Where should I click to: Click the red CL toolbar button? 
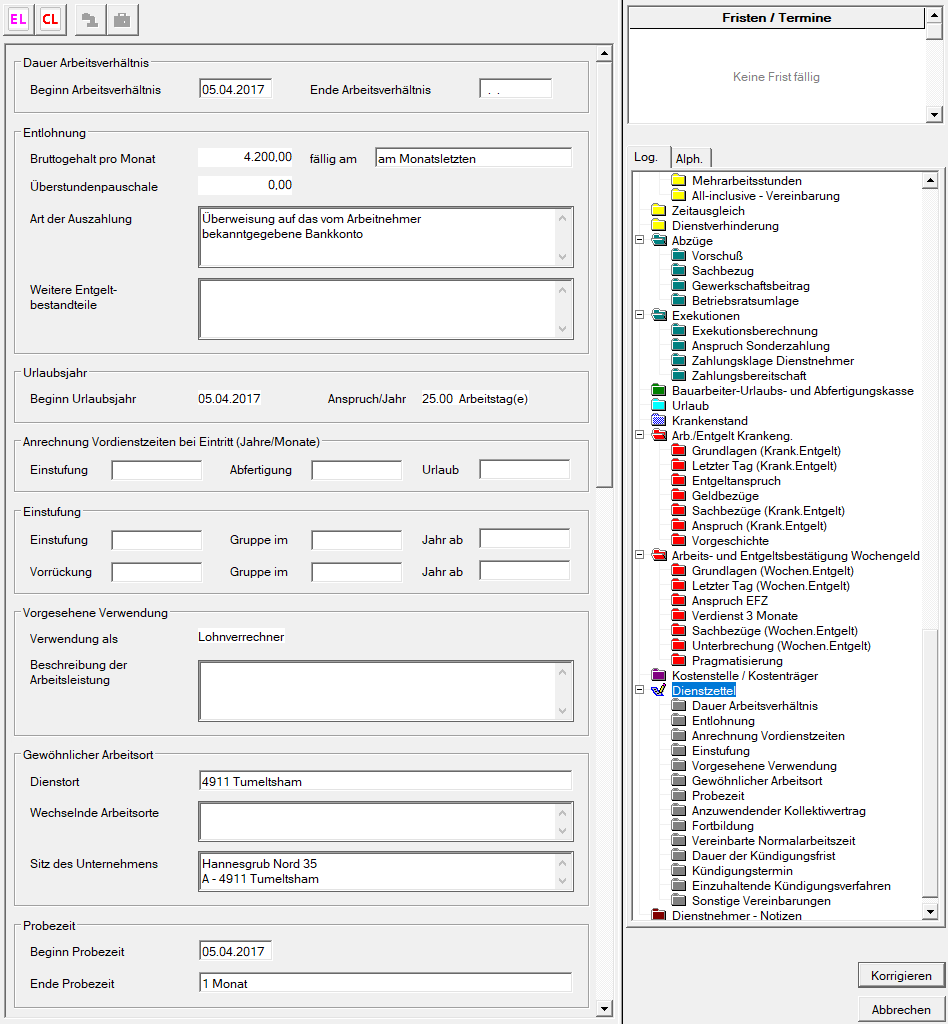click(x=50, y=19)
